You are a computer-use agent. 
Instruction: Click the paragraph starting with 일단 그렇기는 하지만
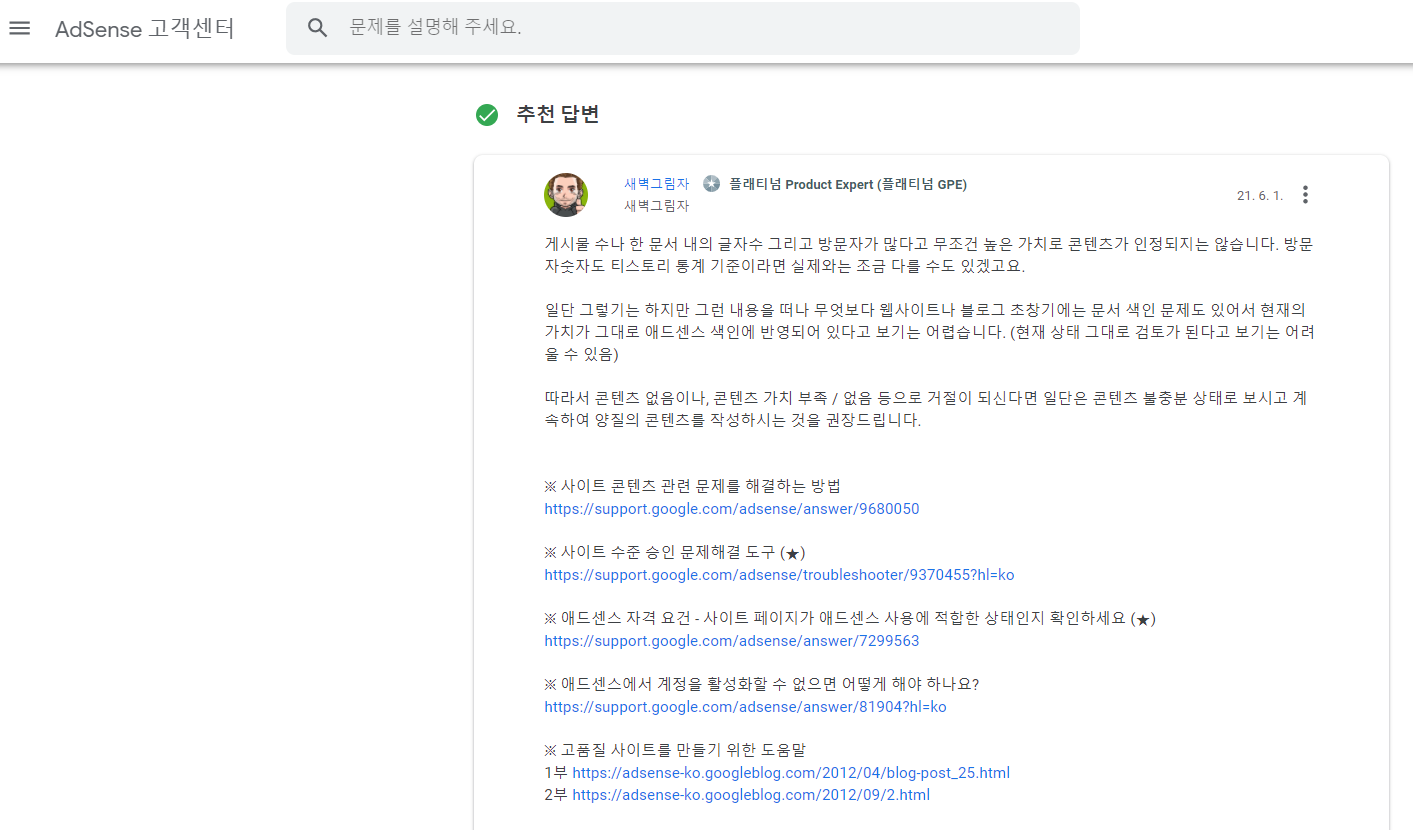931,332
